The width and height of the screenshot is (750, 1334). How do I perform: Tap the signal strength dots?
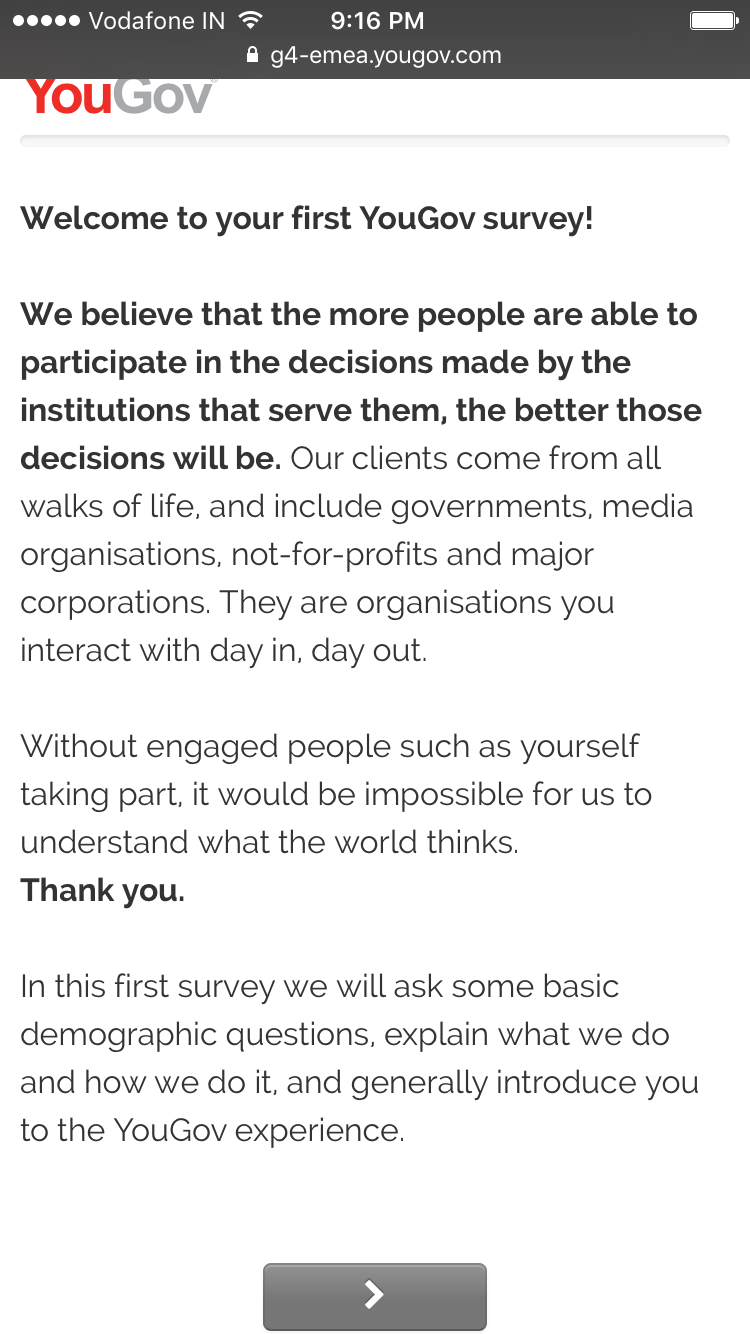pyautogui.click(x=45, y=20)
